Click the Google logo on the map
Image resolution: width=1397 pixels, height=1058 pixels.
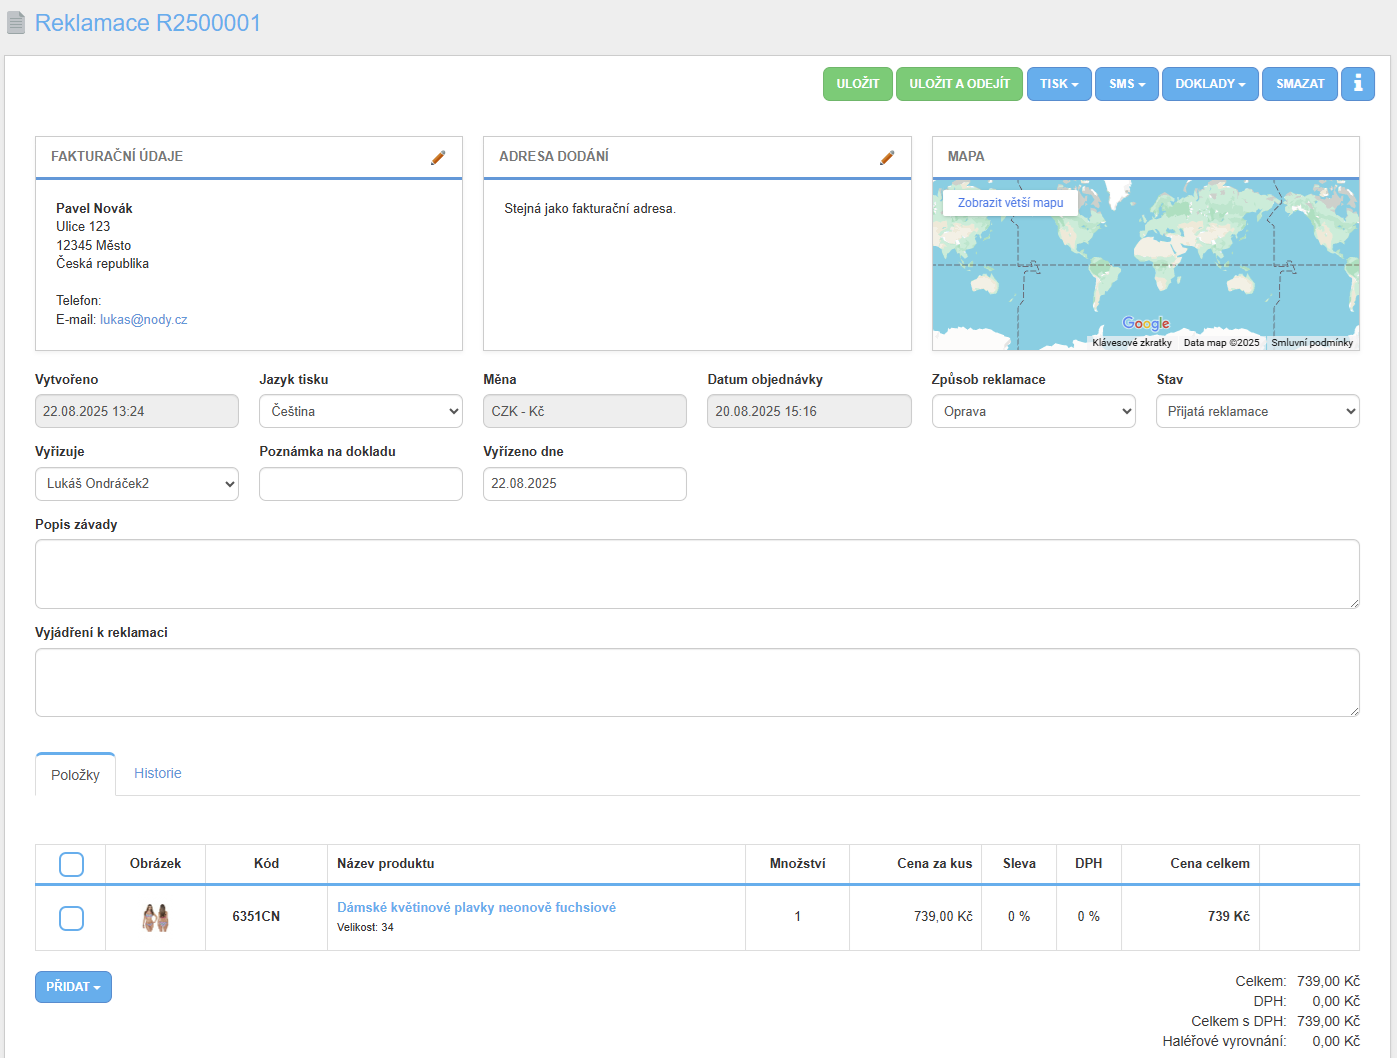(1145, 324)
